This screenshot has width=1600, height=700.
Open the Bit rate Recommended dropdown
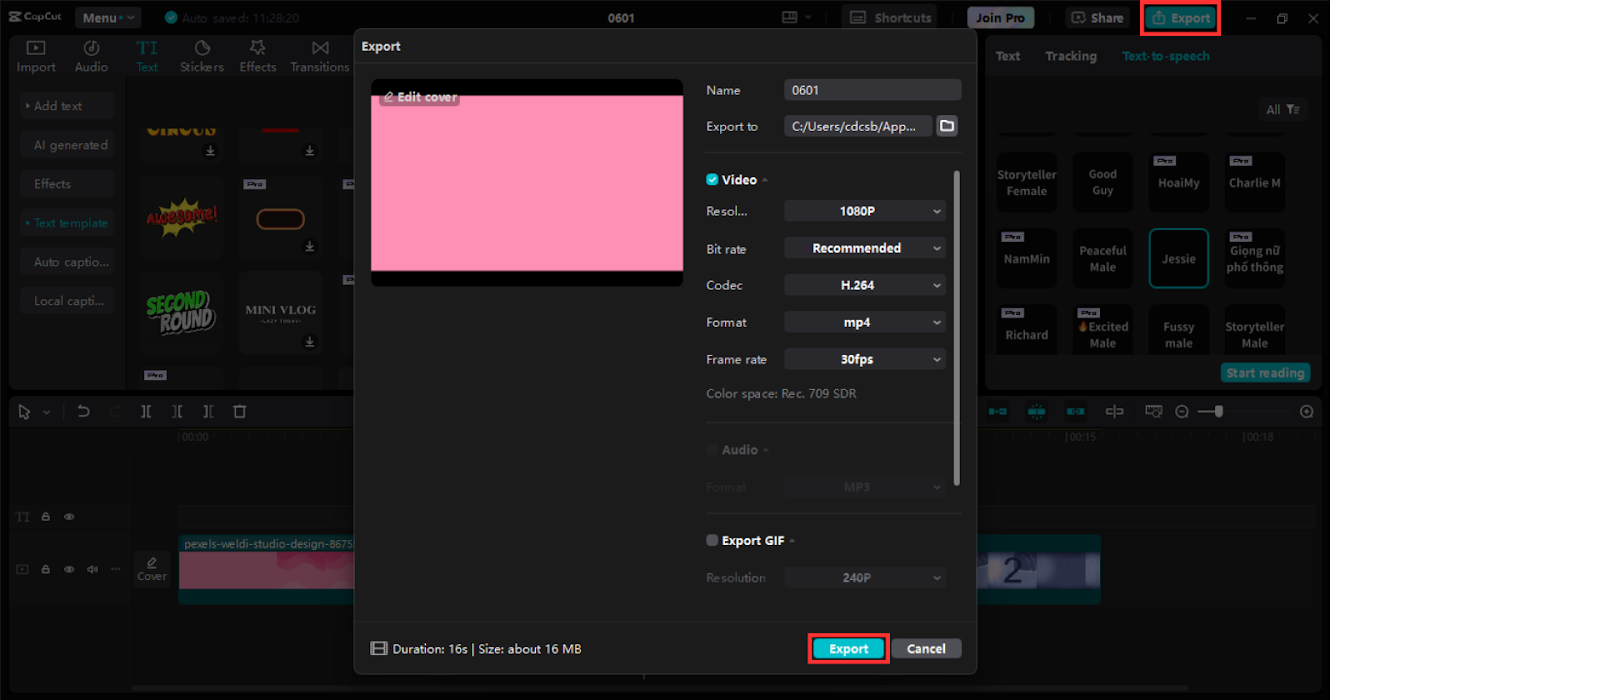[x=865, y=248]
